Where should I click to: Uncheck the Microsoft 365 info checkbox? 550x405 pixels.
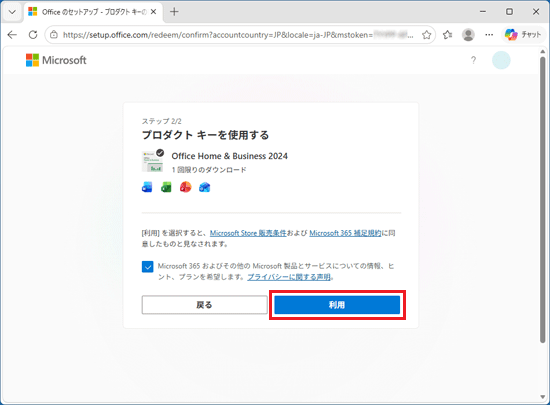click(x=147, y=266)
